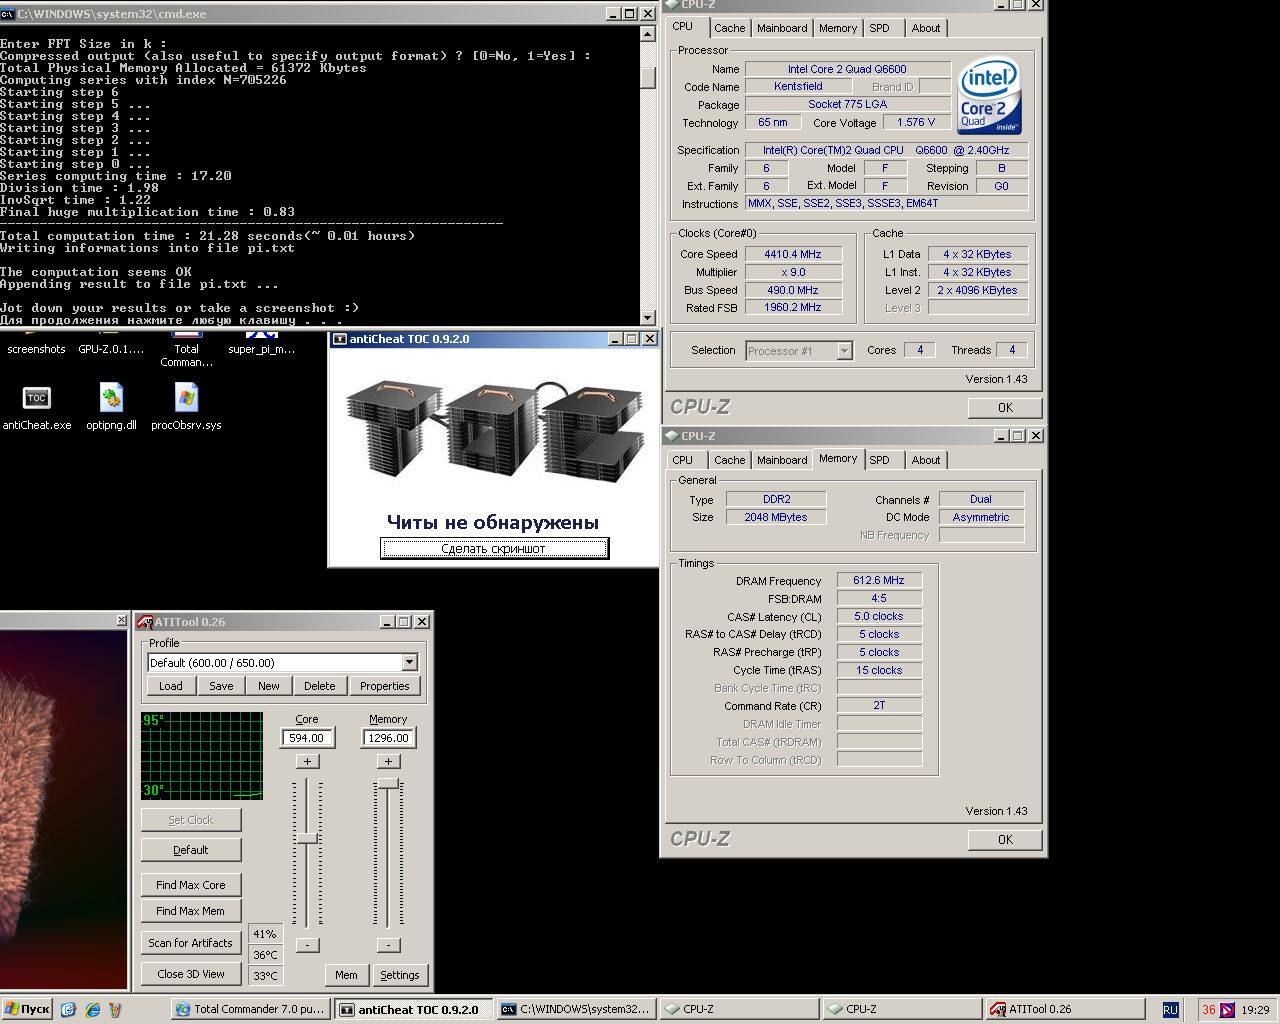Viewport: 1280px width, 1024px height.
Task: Click ATITool title bar icon
Action: point(145,621)
